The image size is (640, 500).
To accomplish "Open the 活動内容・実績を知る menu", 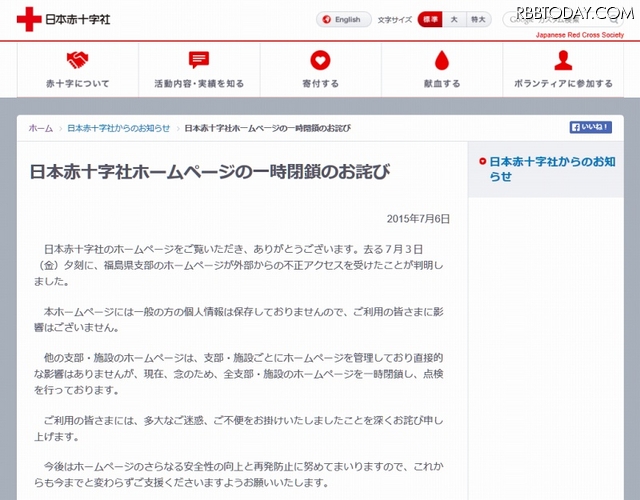I will (199, 70).
